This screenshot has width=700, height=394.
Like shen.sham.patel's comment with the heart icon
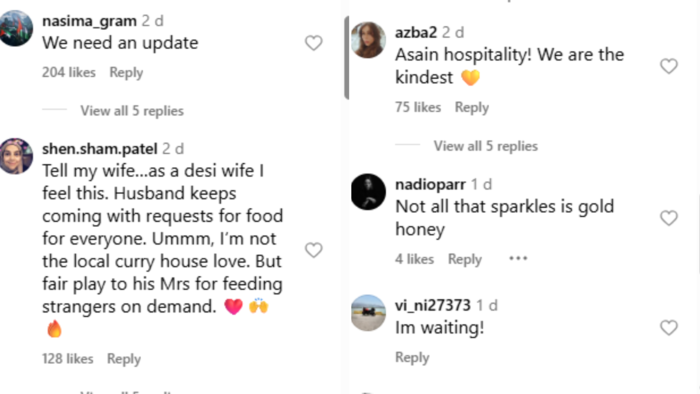[313, 250]
